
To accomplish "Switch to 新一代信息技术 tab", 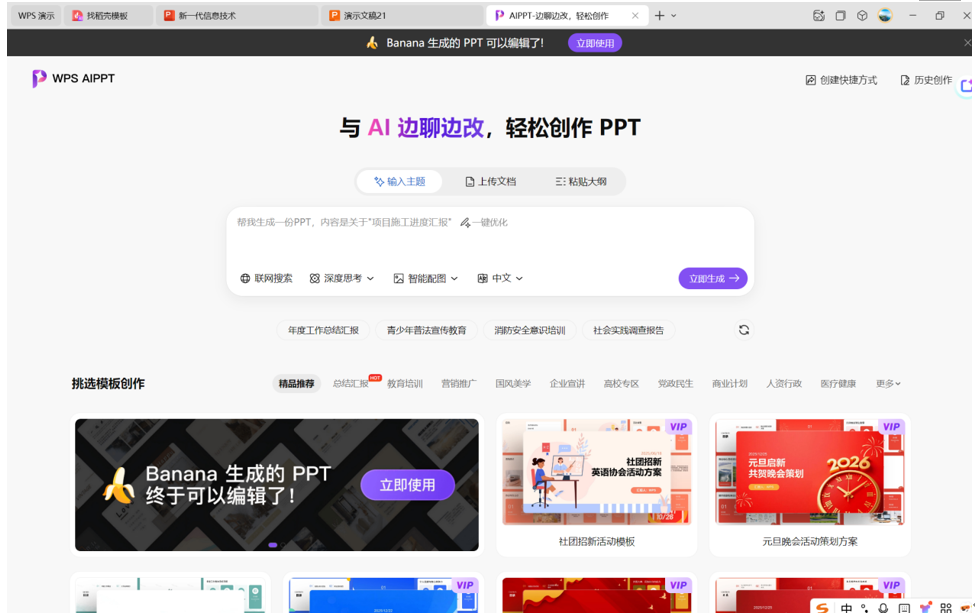I will (x=236, y=16).
